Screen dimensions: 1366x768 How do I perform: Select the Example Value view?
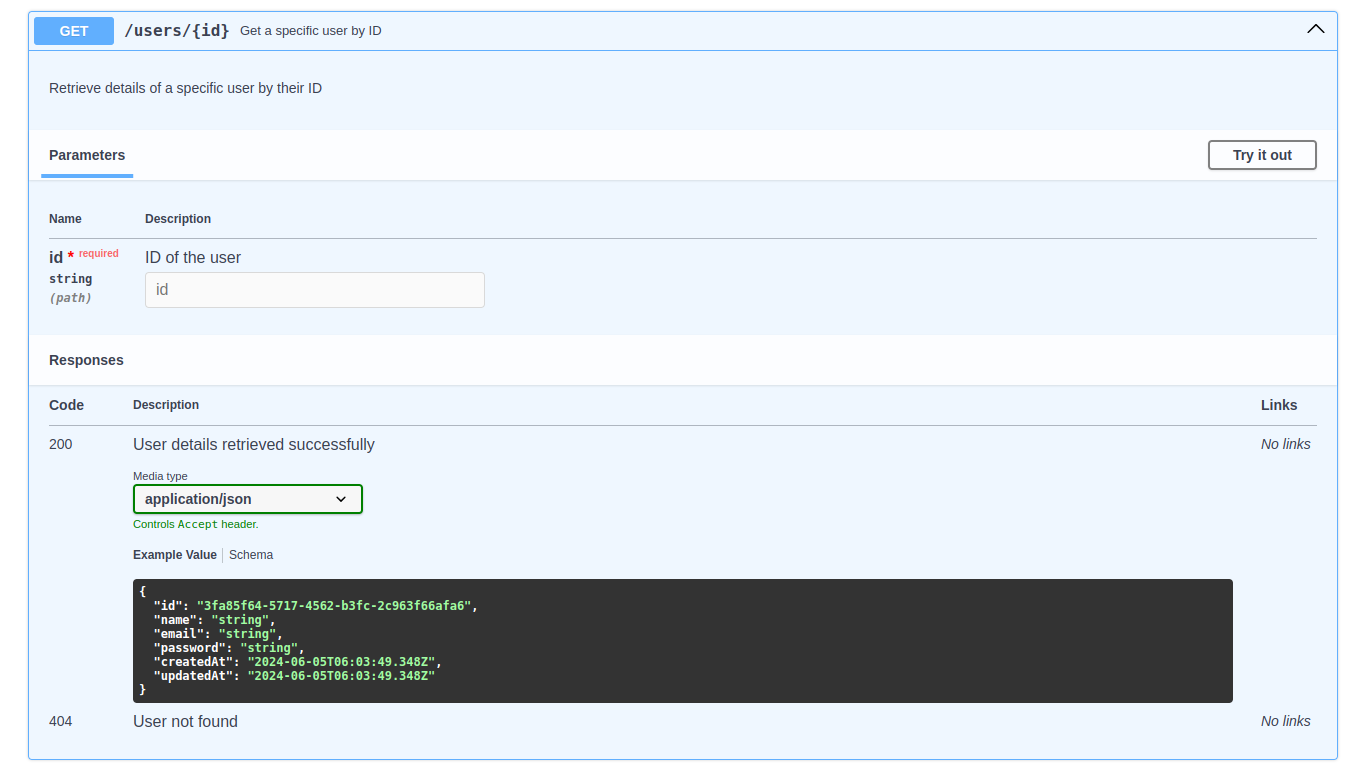pyautogui.click(x=174, y=554)
